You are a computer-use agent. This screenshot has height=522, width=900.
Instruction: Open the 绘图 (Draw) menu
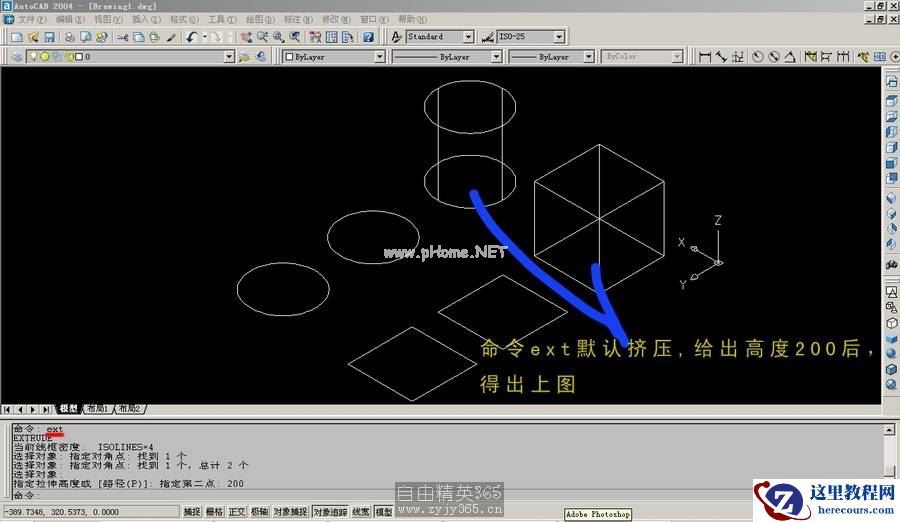point(261,20)
